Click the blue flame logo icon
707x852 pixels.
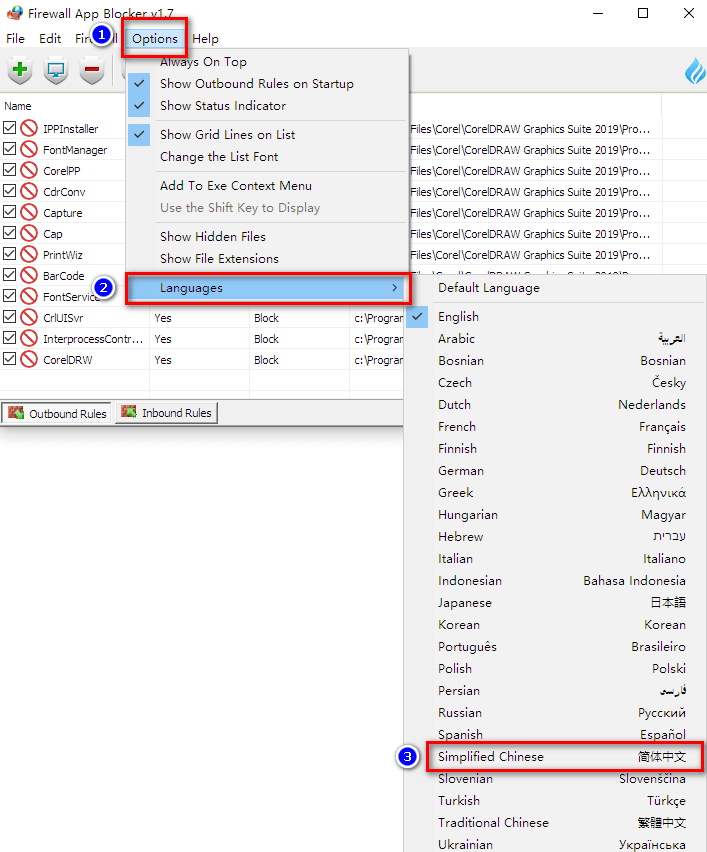click(695, 71)
